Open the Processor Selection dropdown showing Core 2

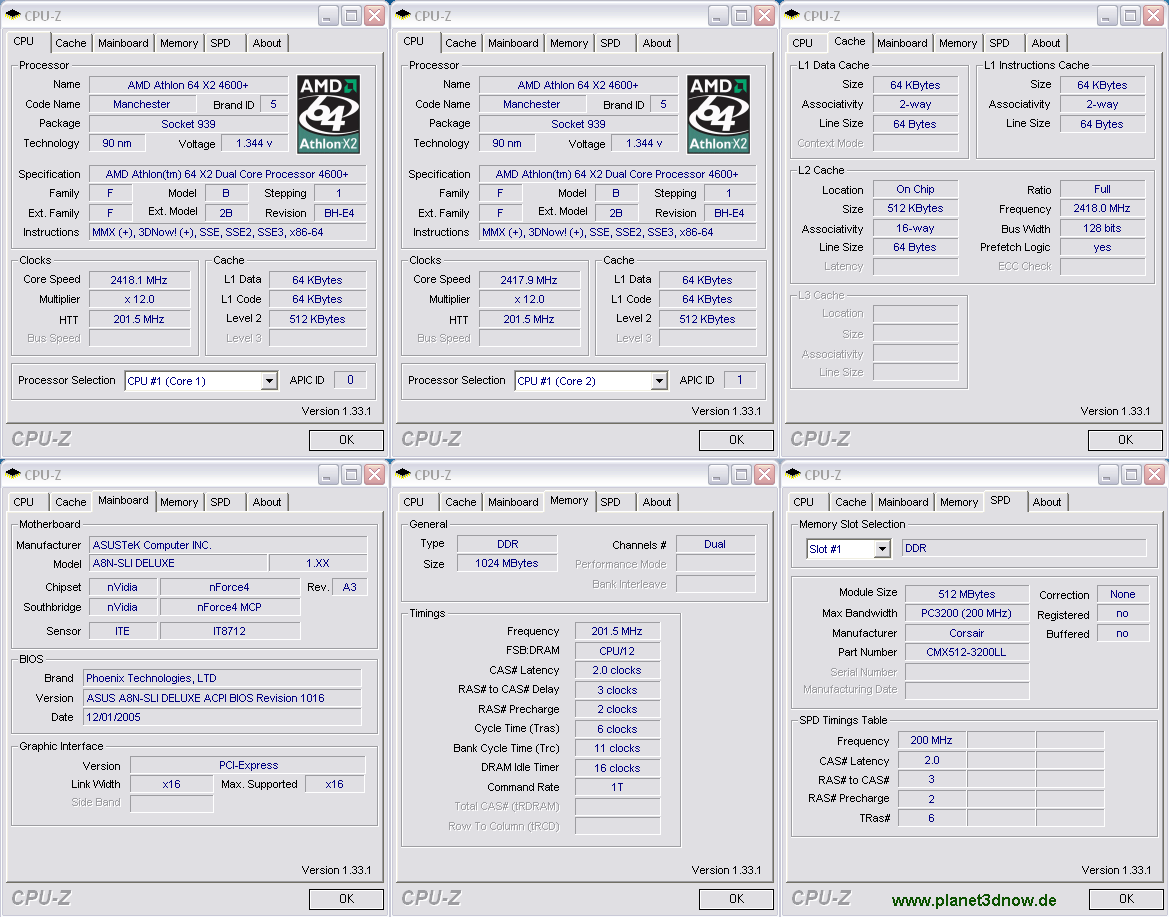pos(659,381)
